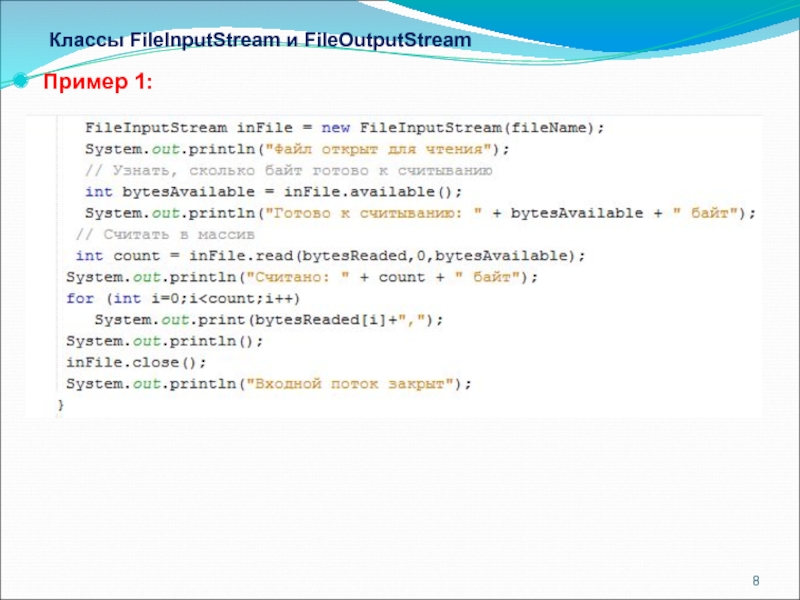Image resolution: width=800 pixels, height=600 pixels.
Task: Click the empty 'System.out.println();' line
Action: (165, 341)
